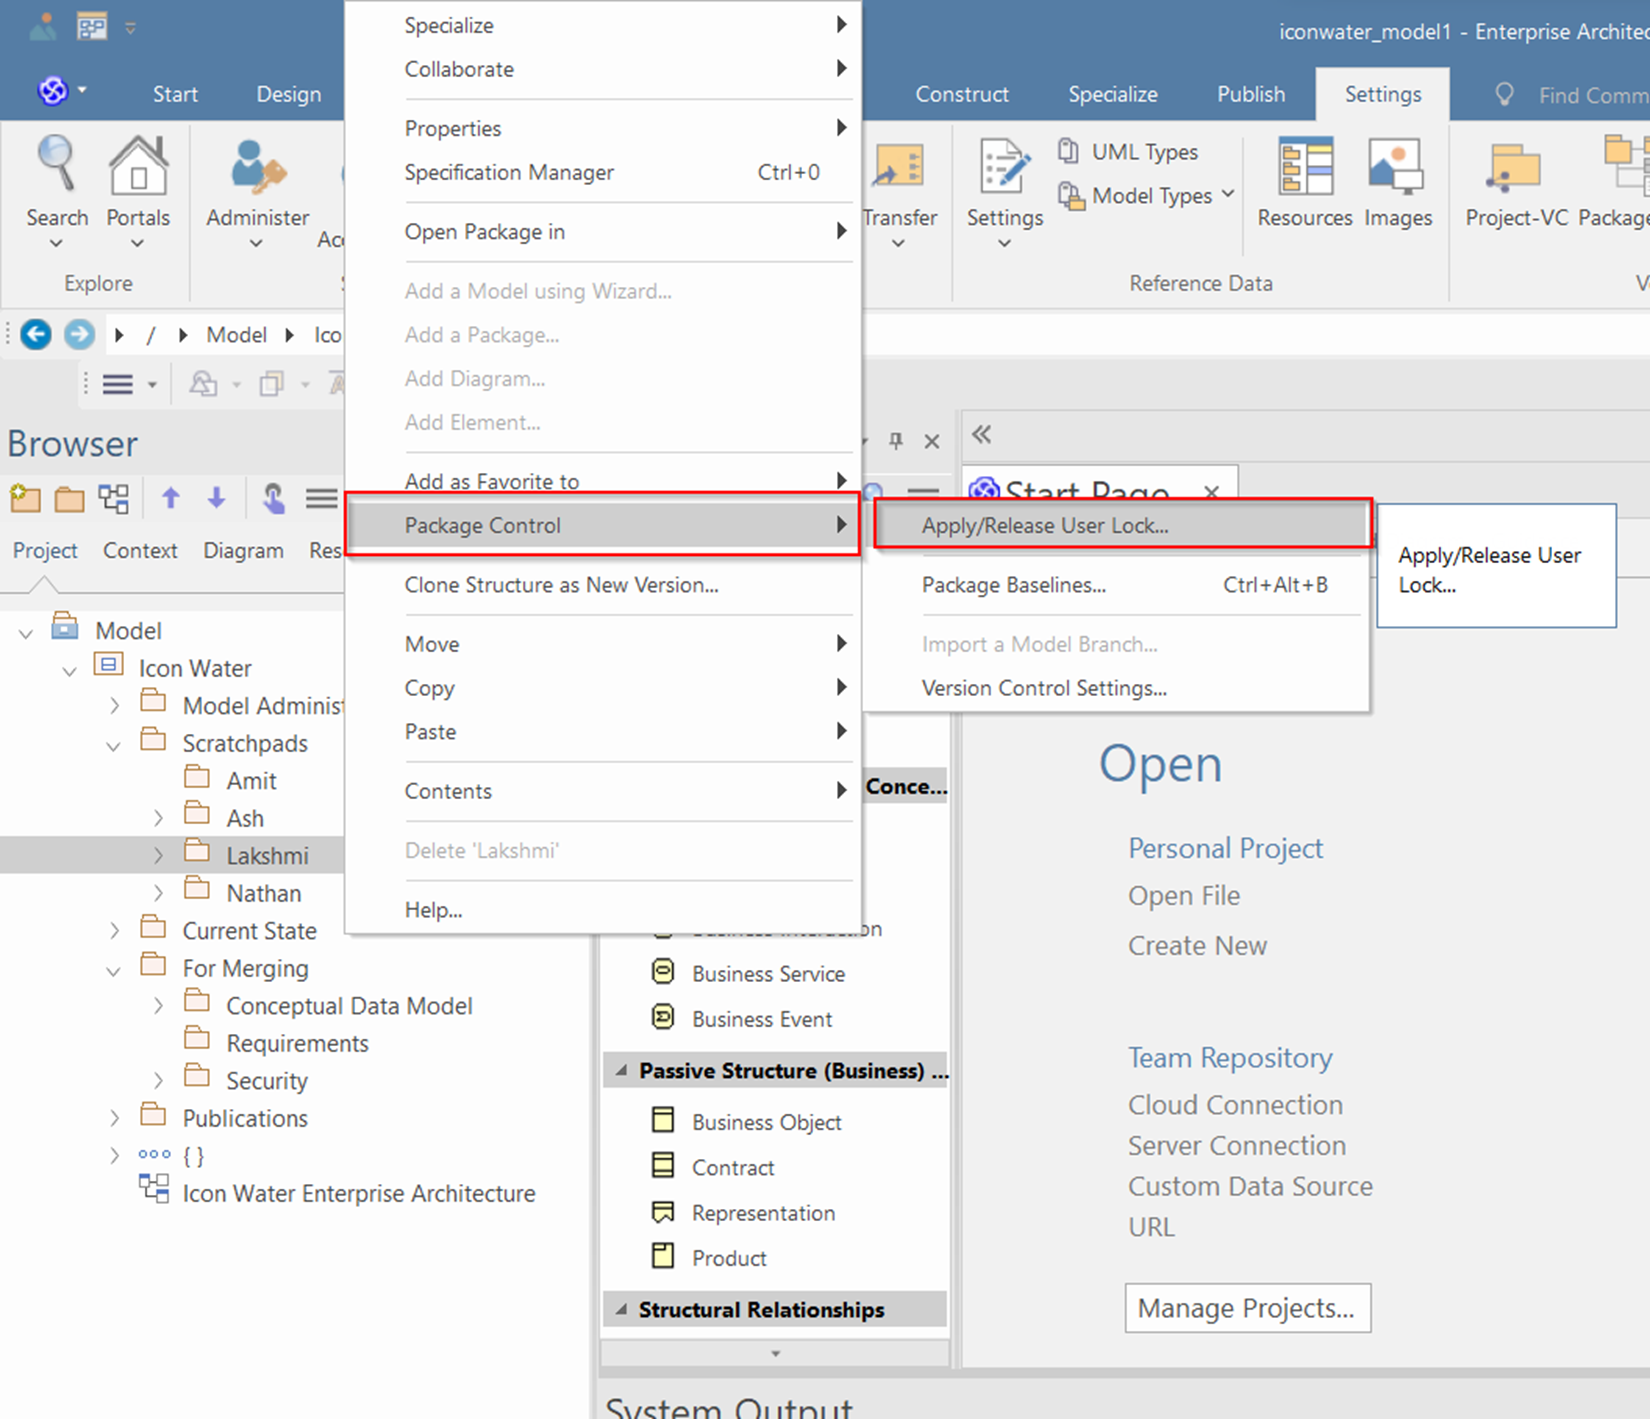Move the package up with the up arrow
Viewport: 1650px width, 1419px height.
coord(171,497)
